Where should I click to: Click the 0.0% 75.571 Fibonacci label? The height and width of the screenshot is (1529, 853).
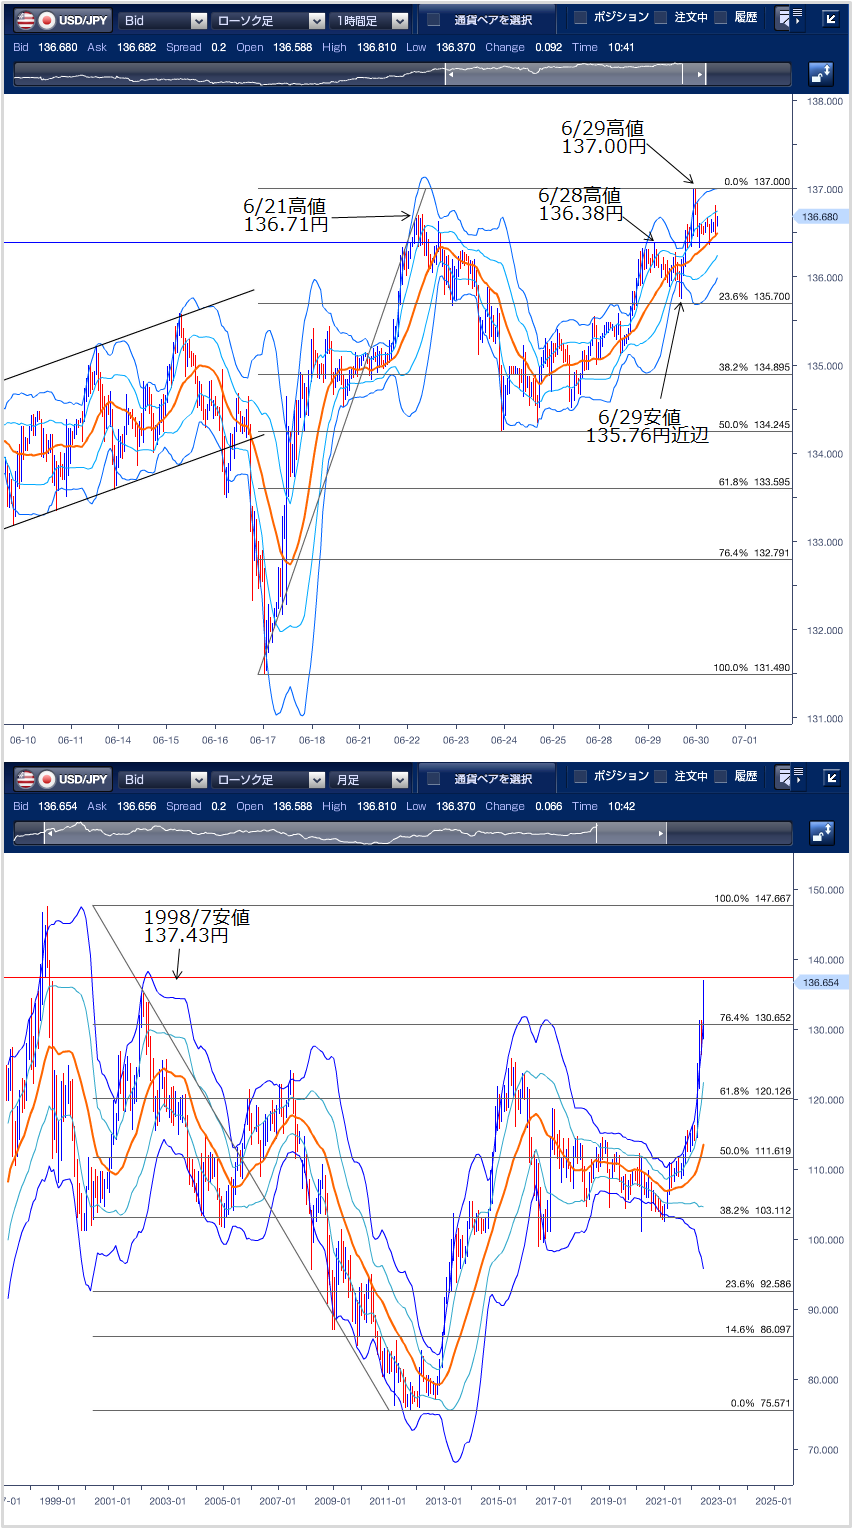tap(761, 1404)
